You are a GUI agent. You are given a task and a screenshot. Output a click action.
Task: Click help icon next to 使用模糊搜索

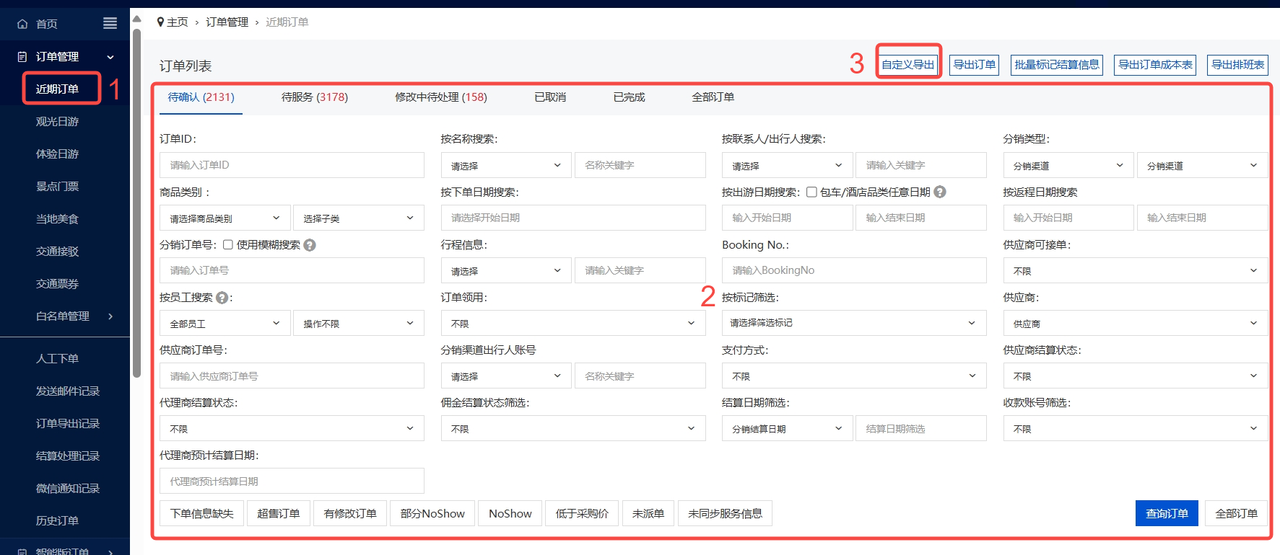(310, 244)
